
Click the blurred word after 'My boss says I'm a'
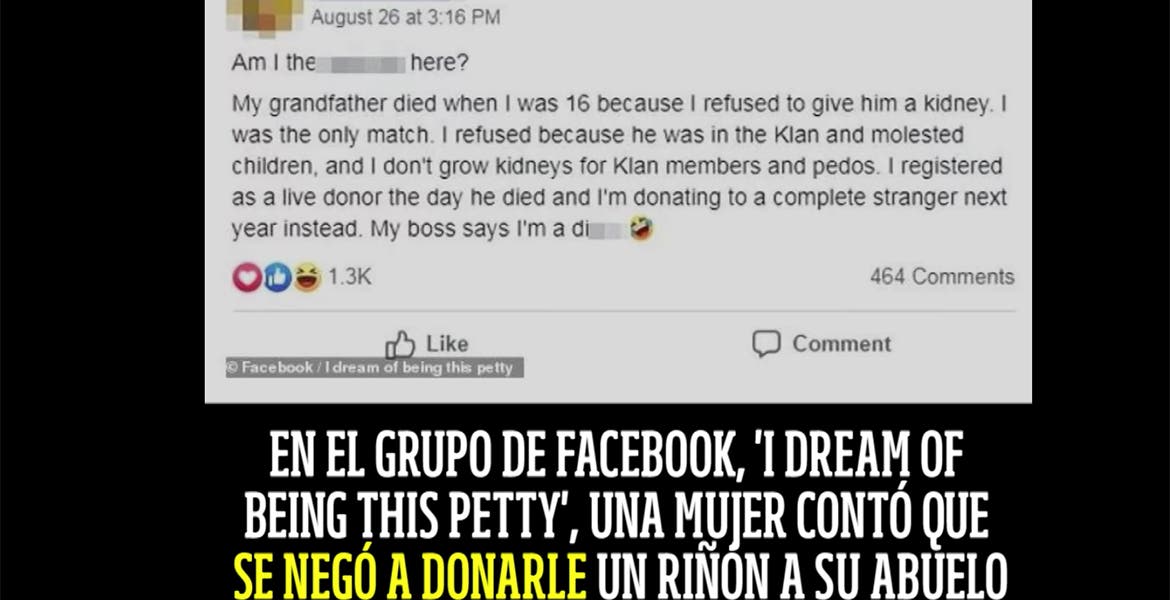click(x=608, y=229)
